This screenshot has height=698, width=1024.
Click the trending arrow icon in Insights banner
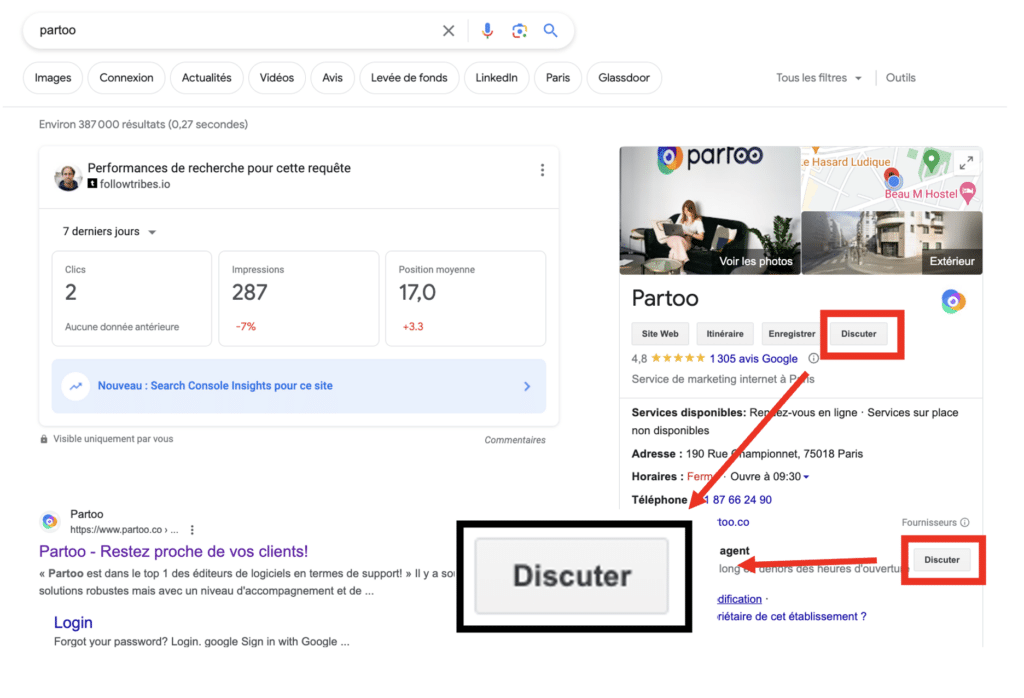point(76,386)
